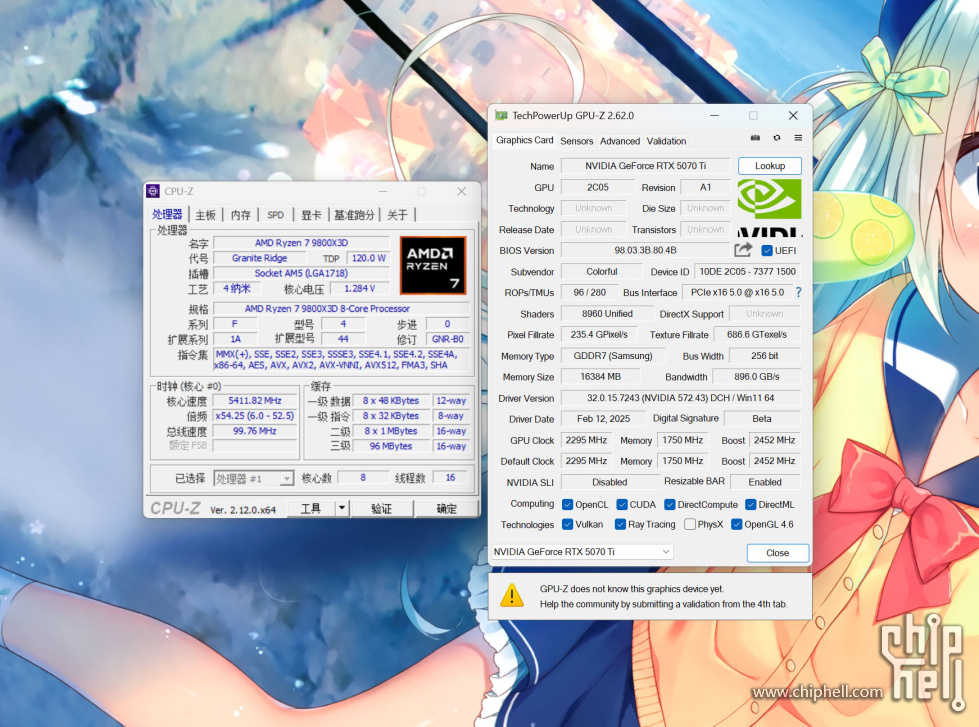Open the GPU-Z hamburger menu
The width and height of the screenshot is (979, 727).
click(x=798, y=137)
